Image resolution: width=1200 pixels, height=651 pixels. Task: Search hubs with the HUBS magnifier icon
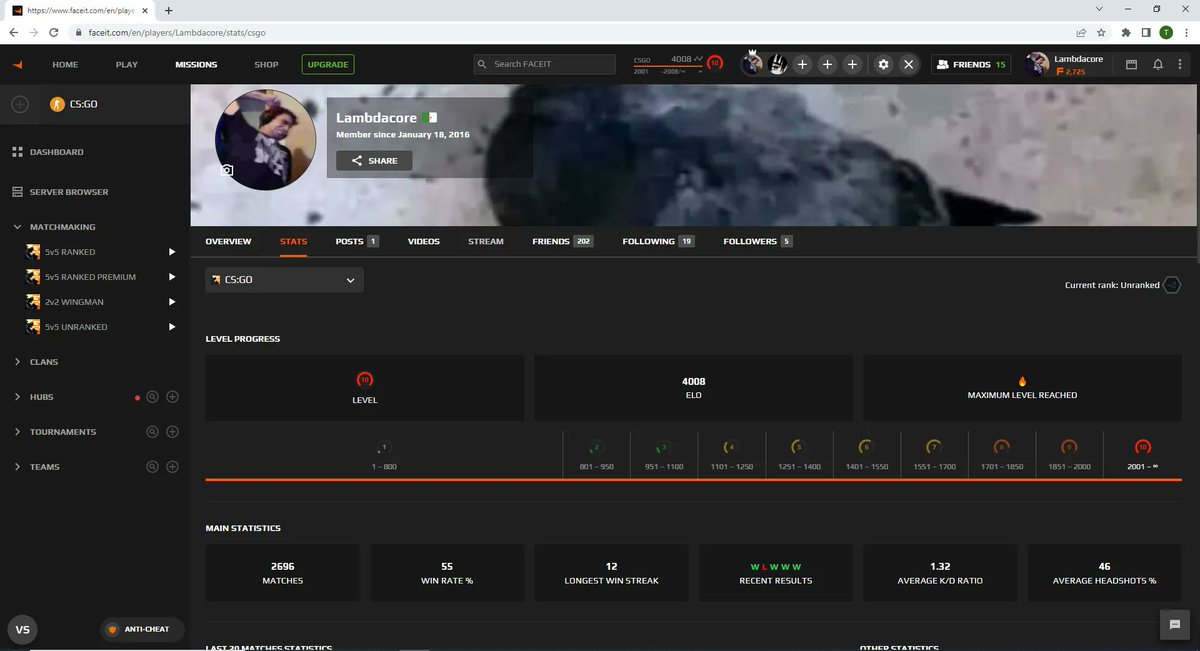click(x=153, y=397)
